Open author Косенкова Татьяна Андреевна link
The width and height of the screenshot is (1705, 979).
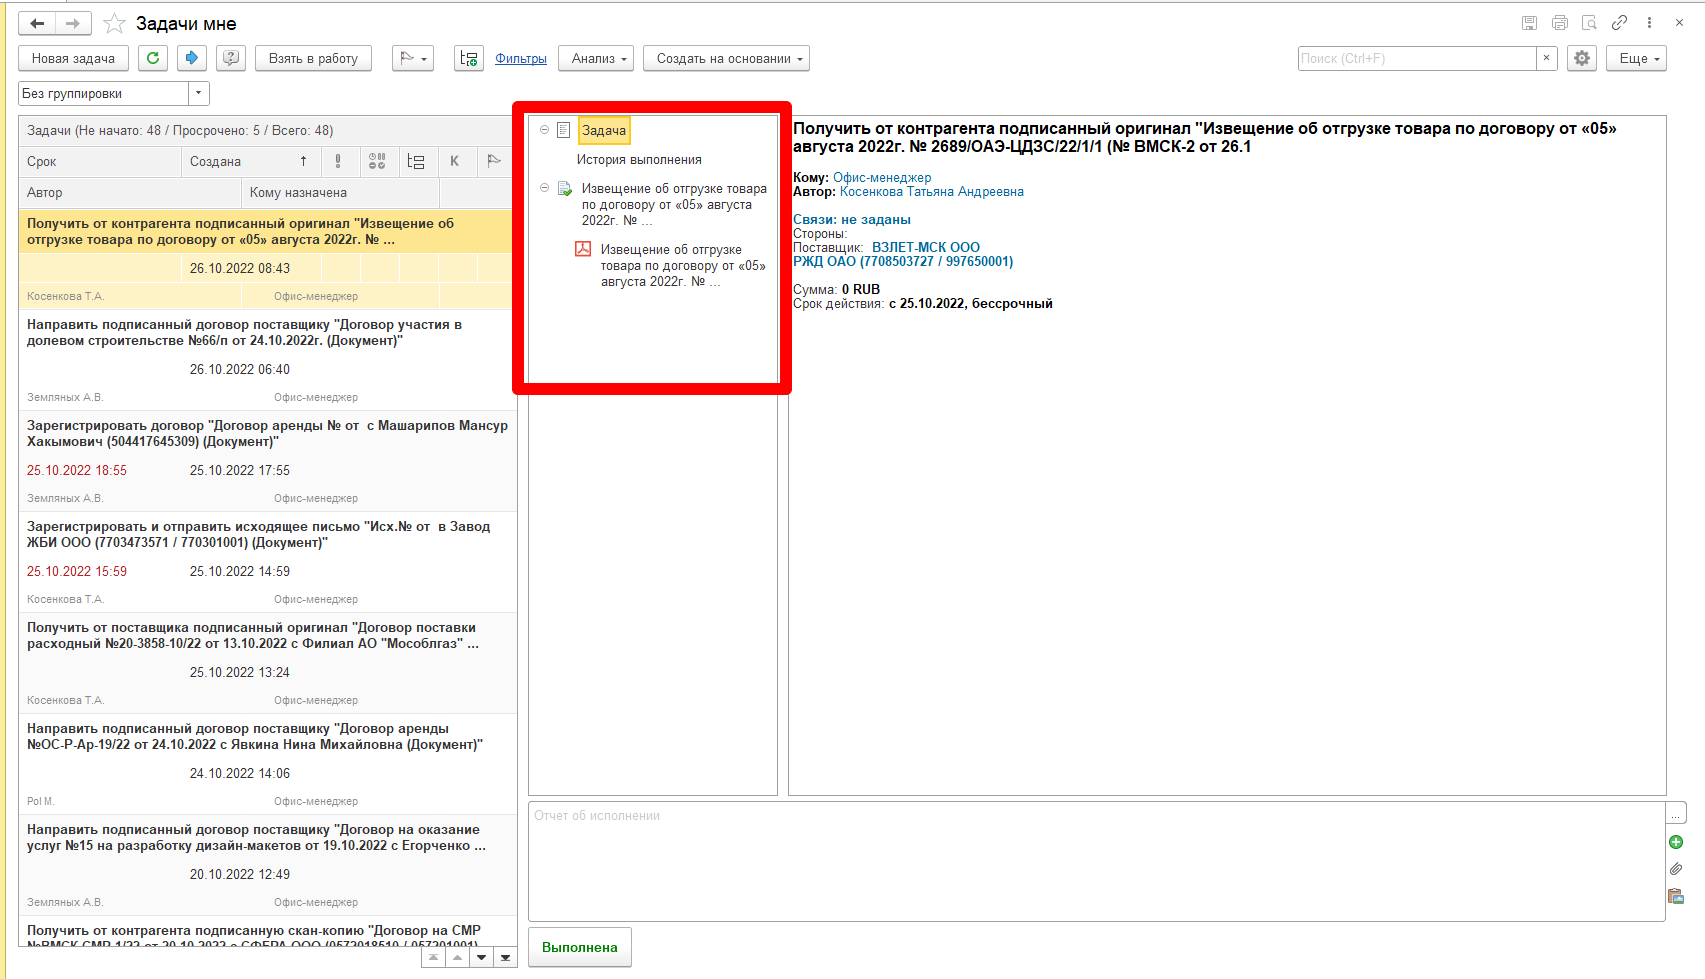coord(931,191)
